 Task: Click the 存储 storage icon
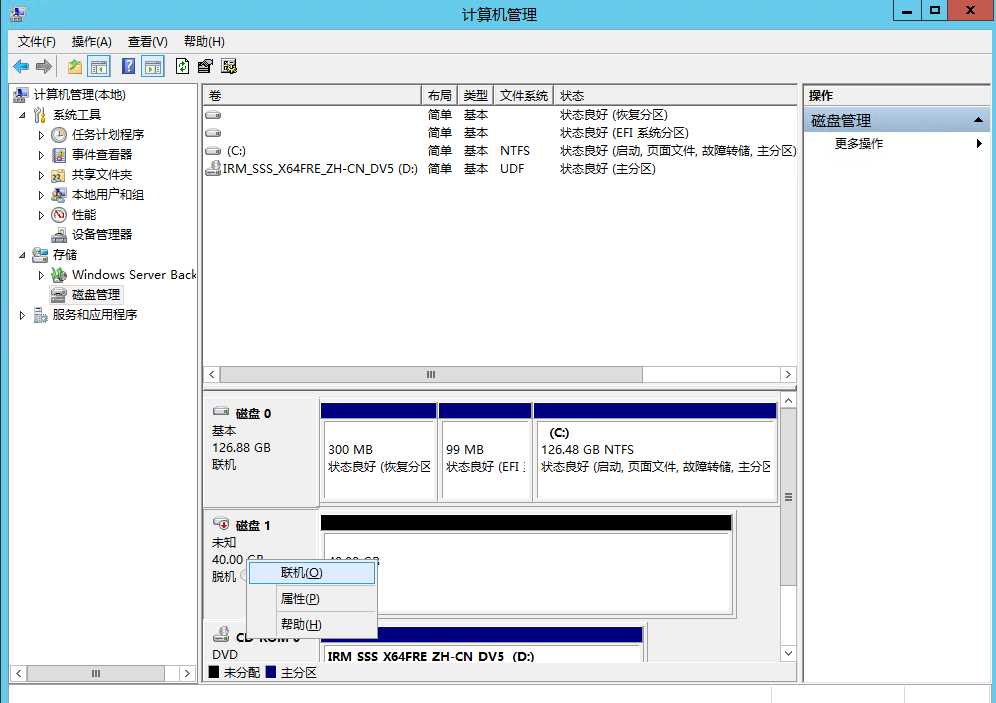tap(40, 255)
